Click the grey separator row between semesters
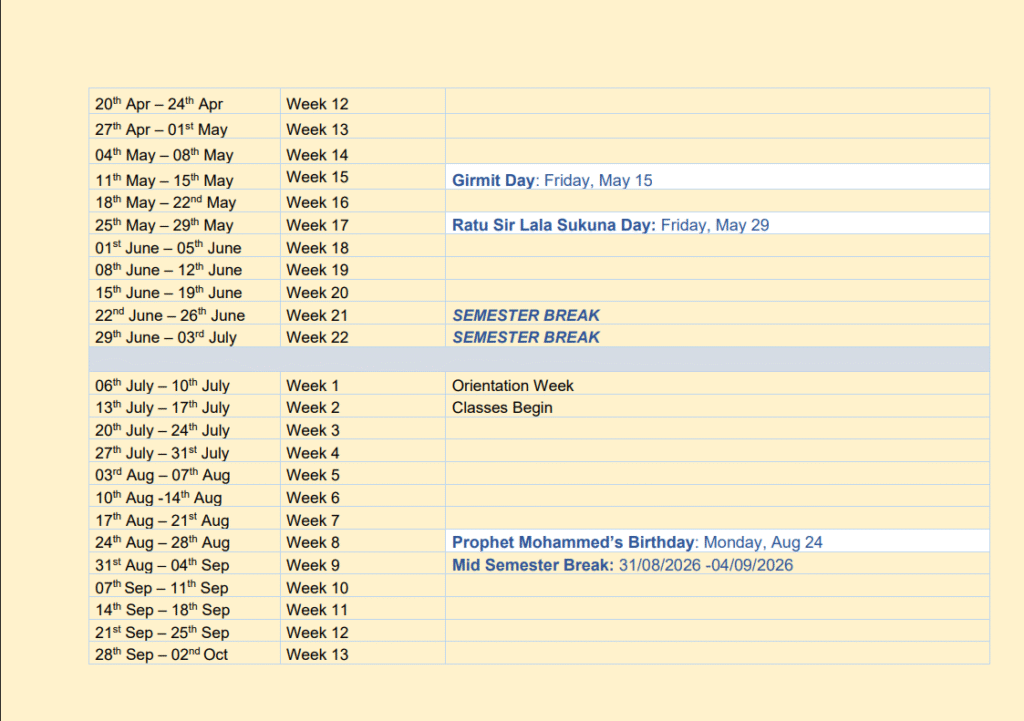Screen dimensions: 1024x721 point(538,359)
